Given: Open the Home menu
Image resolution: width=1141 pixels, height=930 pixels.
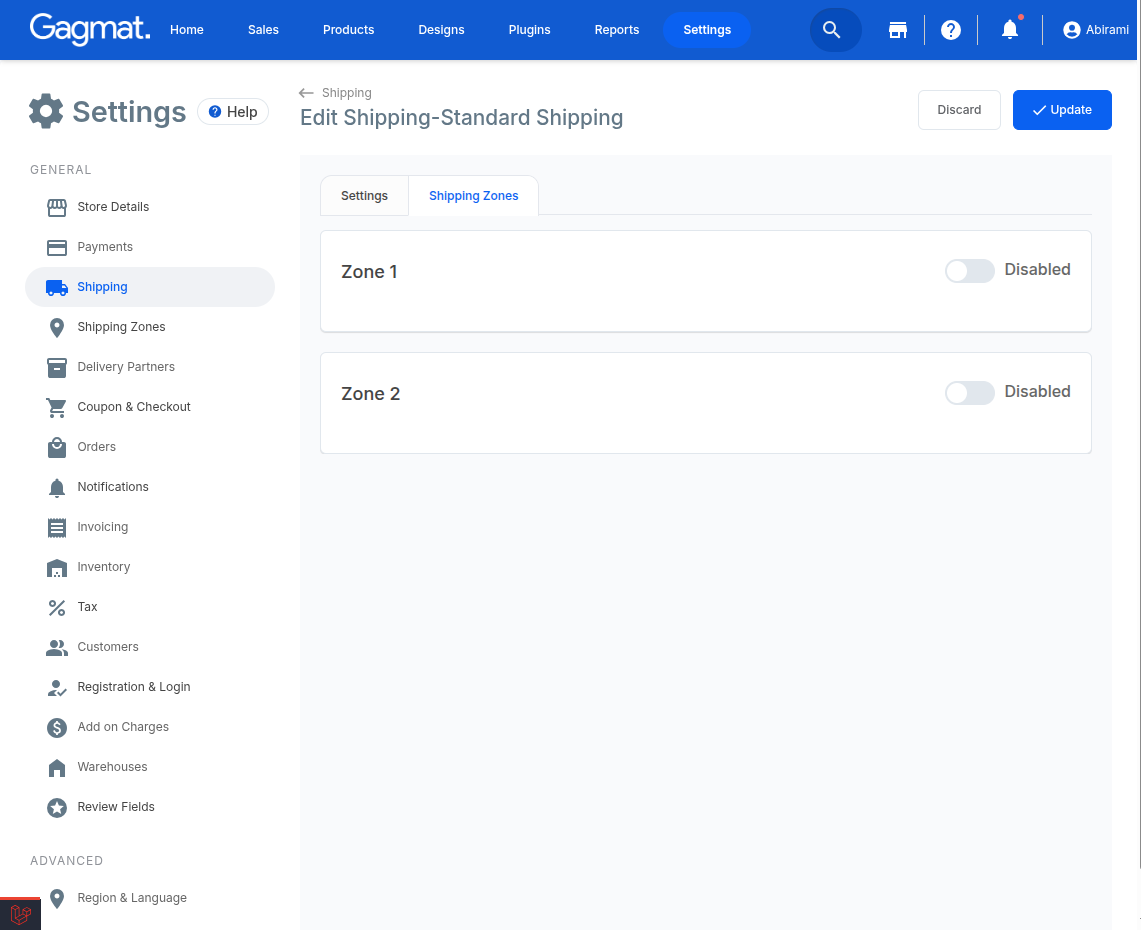Looking at the screenshot, I should [x=187, y=30].
